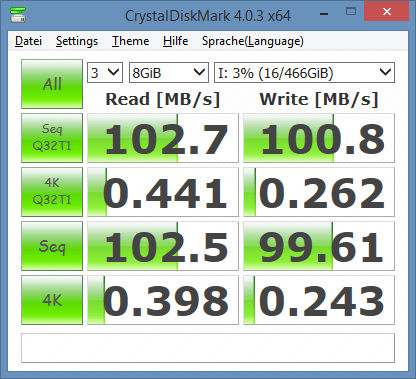Select the 4K write value 0.243
Viewport: 416px width, 379px height.
click(x=319, y=300)
